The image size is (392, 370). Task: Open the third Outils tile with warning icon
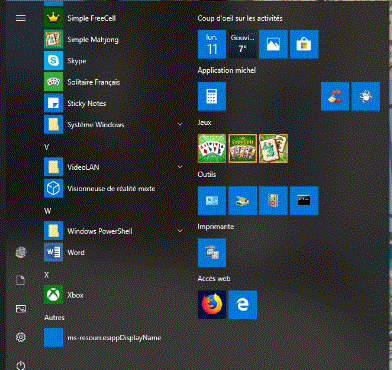click(273, 200)
